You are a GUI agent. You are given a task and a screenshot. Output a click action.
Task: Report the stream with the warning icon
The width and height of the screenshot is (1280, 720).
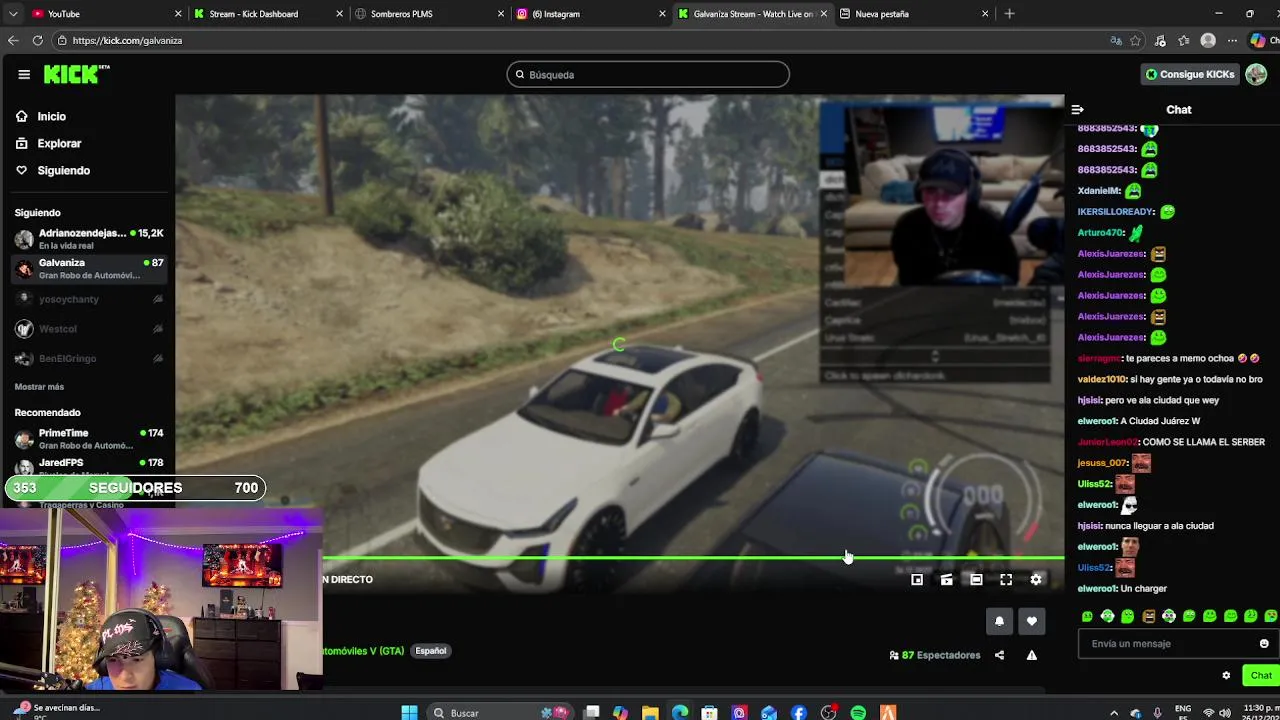pos(1032,655)
